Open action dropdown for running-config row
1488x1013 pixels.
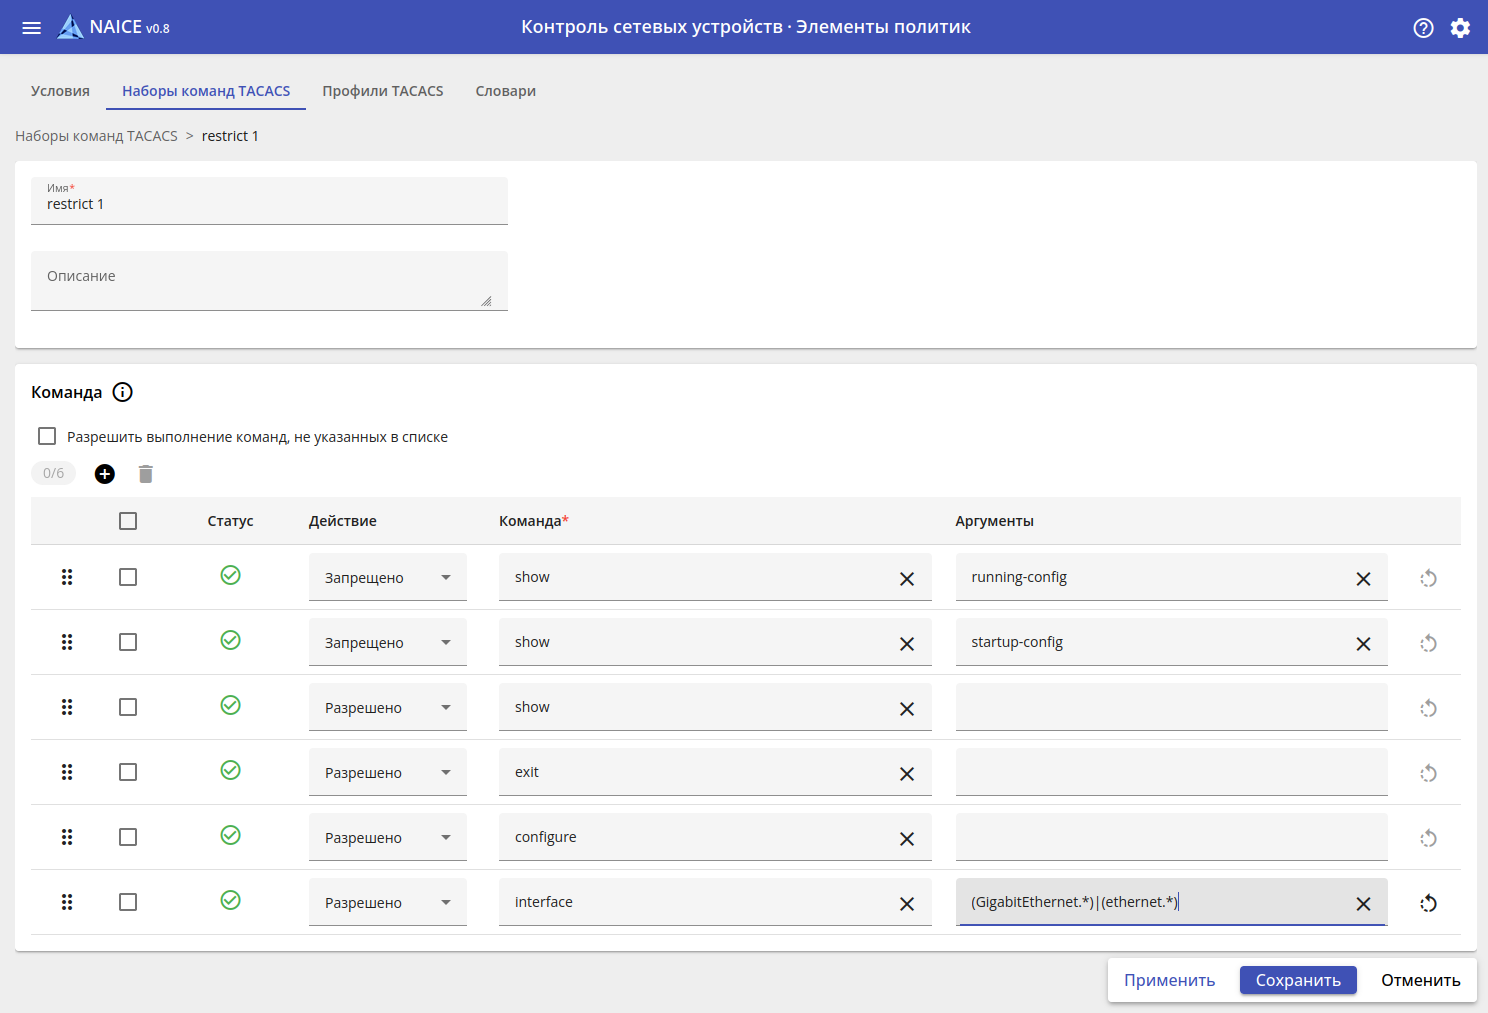[387, 578]
